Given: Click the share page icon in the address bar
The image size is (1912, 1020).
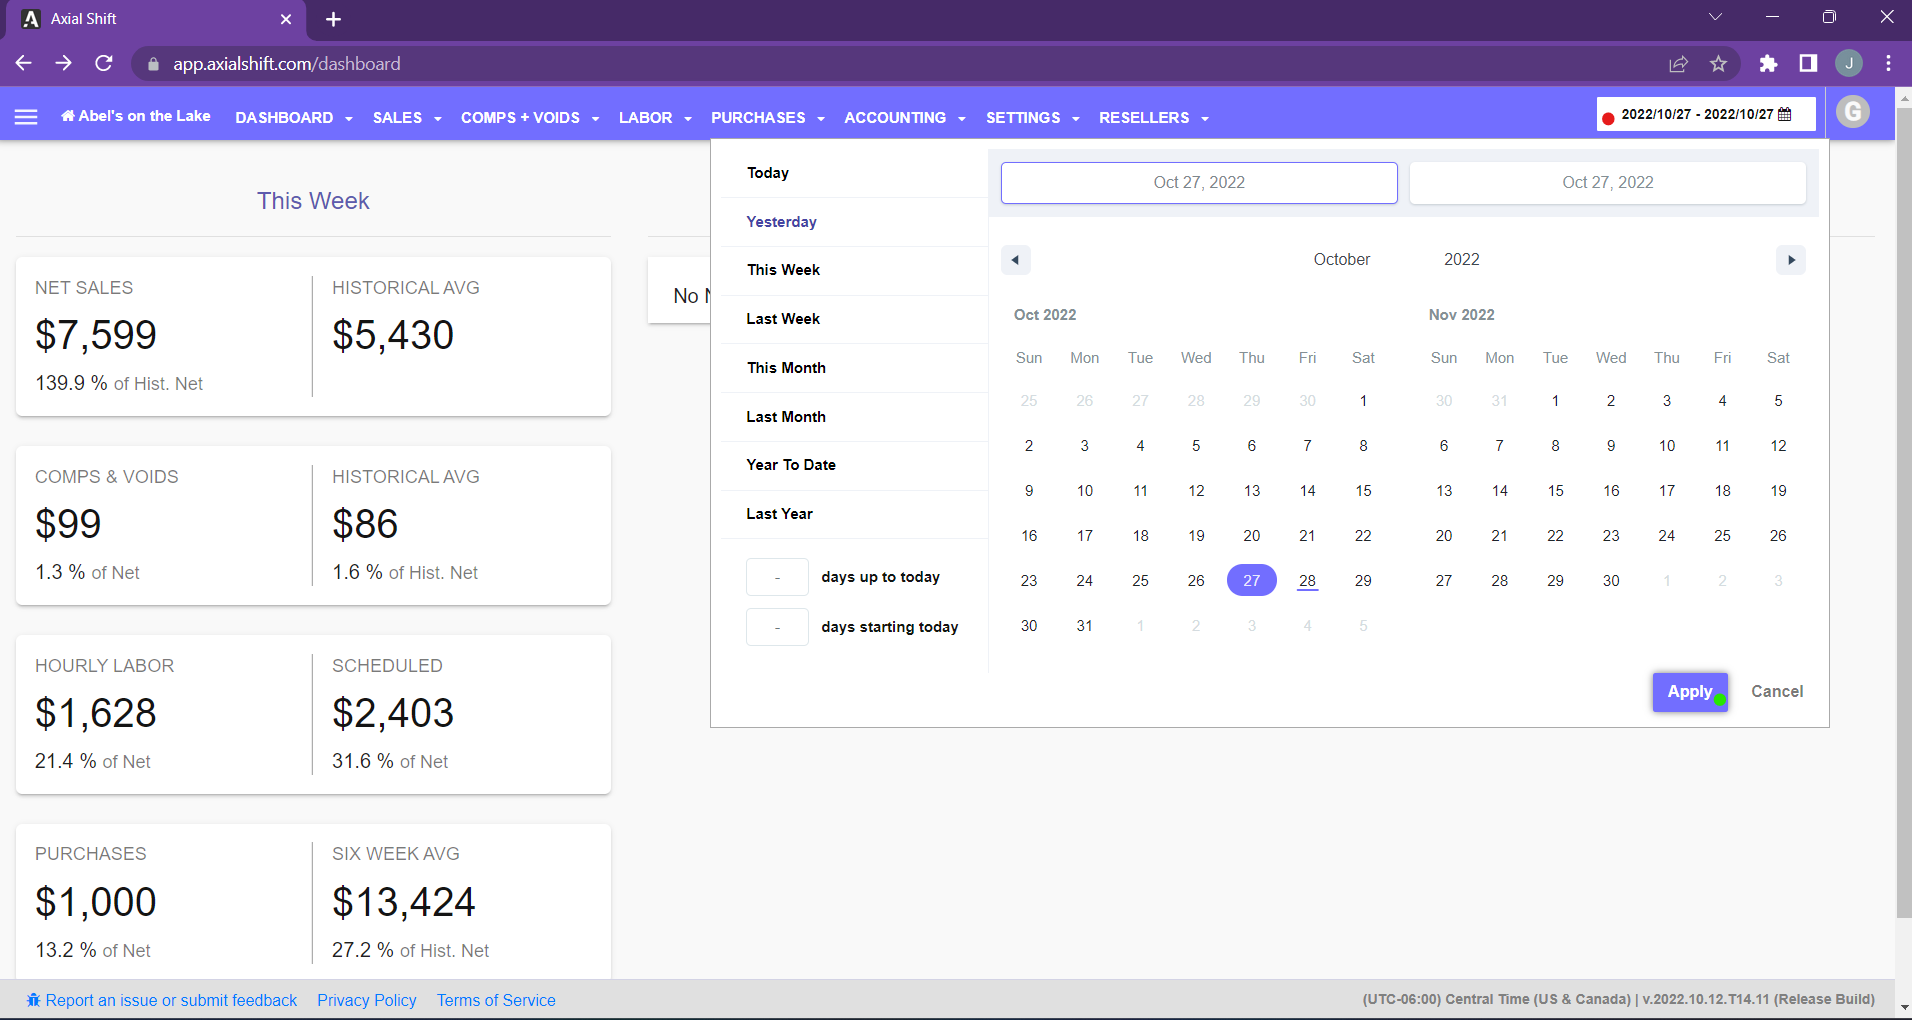Looking at the screenshot, I should [x=1678, y=64].
